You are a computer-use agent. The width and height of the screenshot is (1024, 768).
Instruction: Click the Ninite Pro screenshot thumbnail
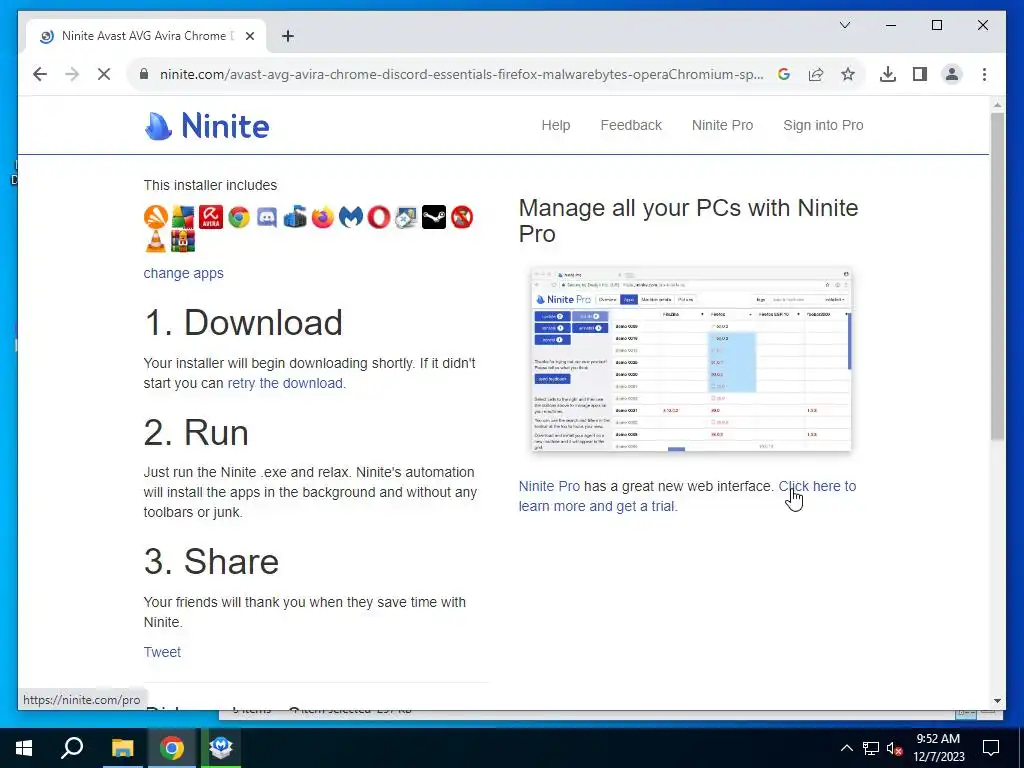pos(691,359)
